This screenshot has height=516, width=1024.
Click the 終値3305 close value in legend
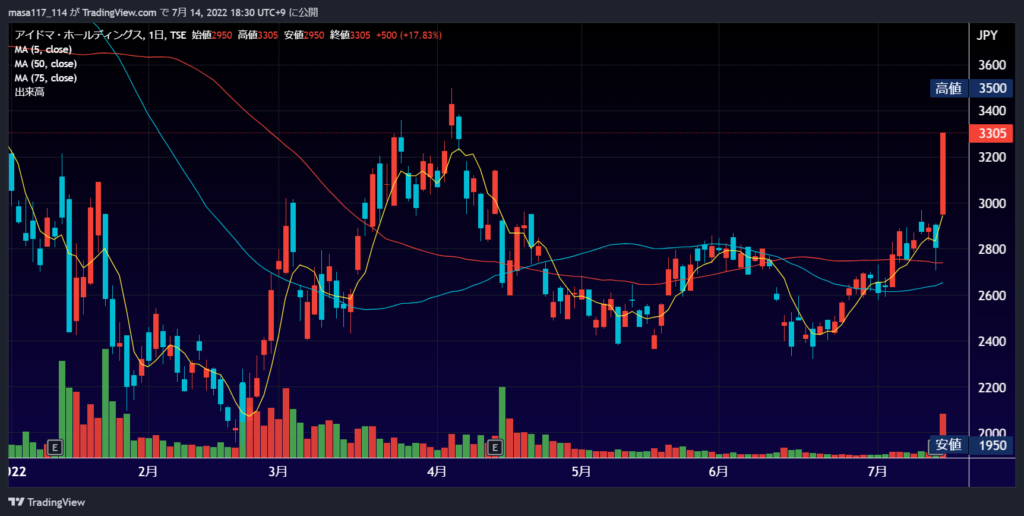click(351, 35)
